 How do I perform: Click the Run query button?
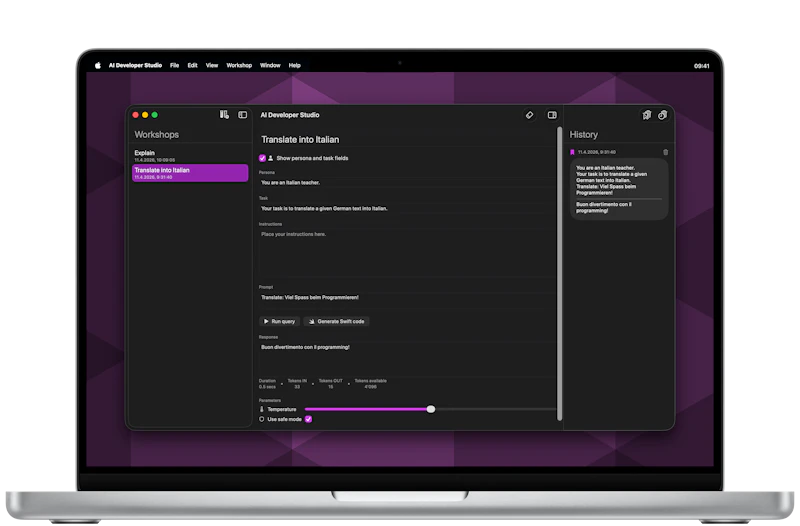tap(279, 321)
